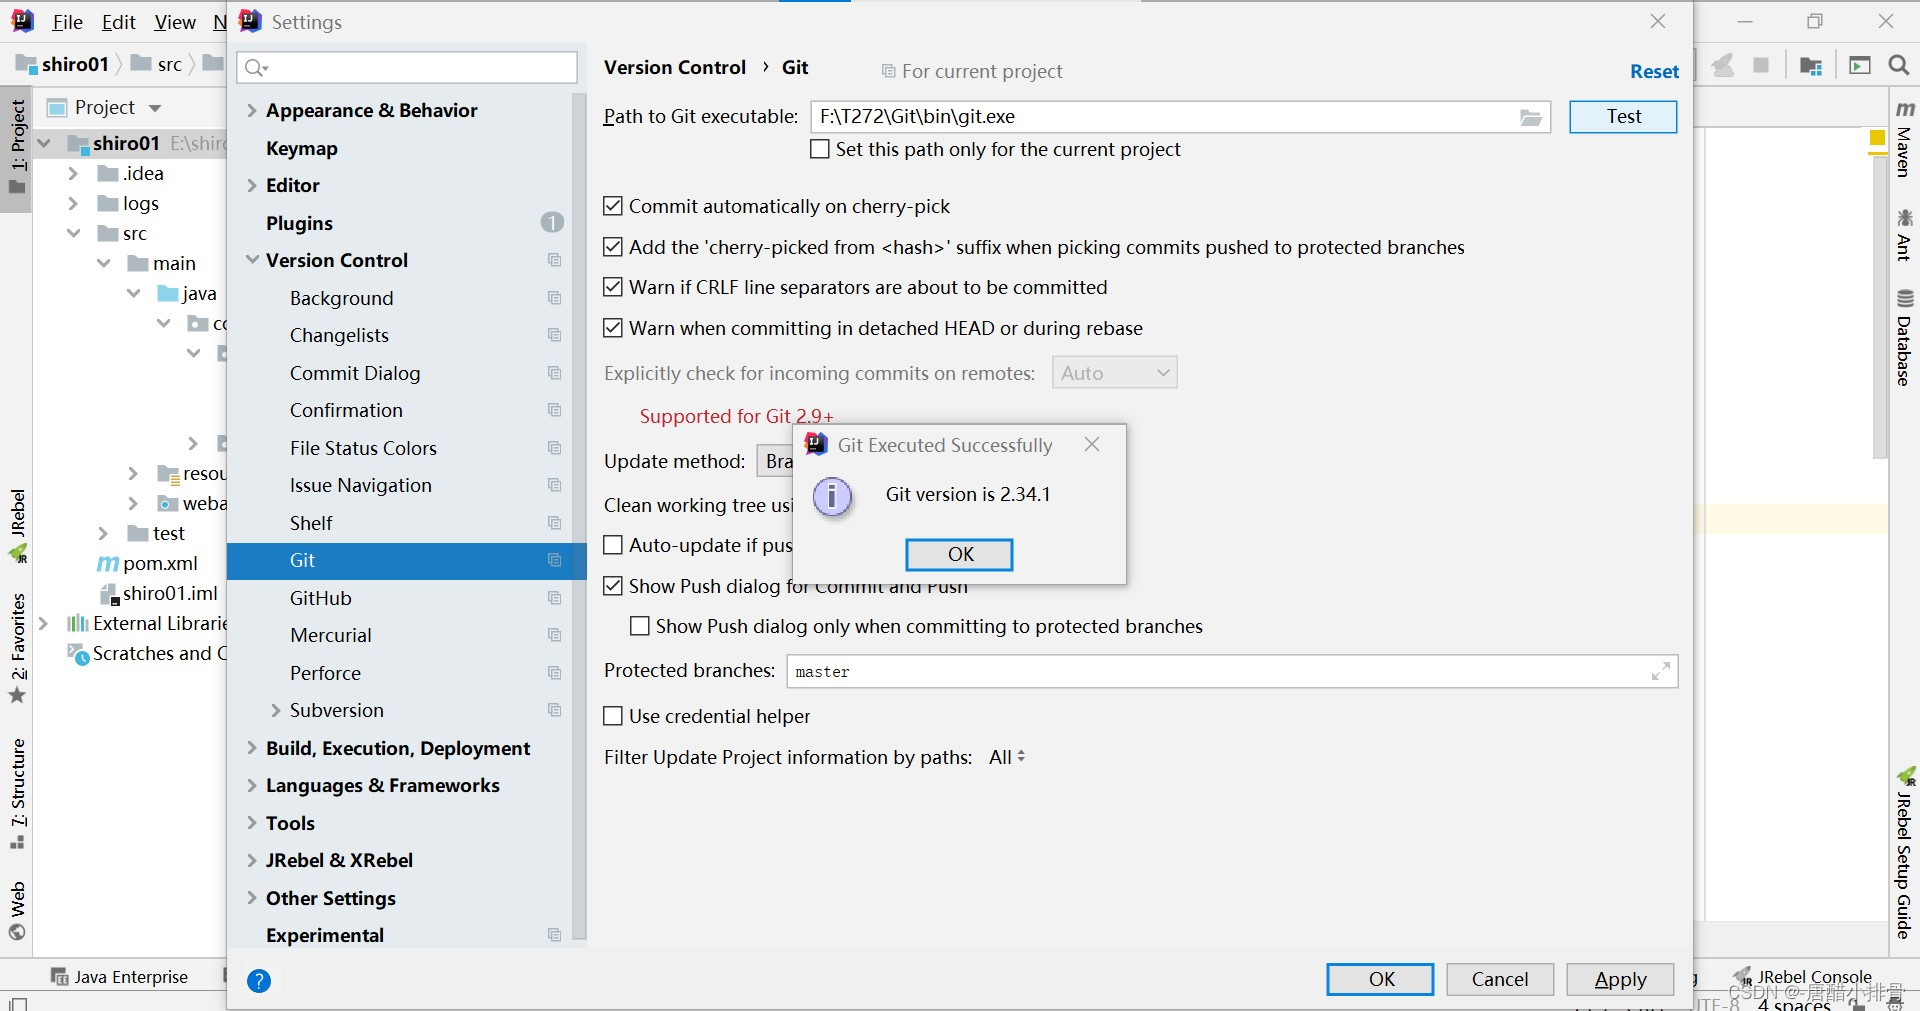Expand the Editor settings group
This screenshot has height=1011, width=1920.
(252, 185)
